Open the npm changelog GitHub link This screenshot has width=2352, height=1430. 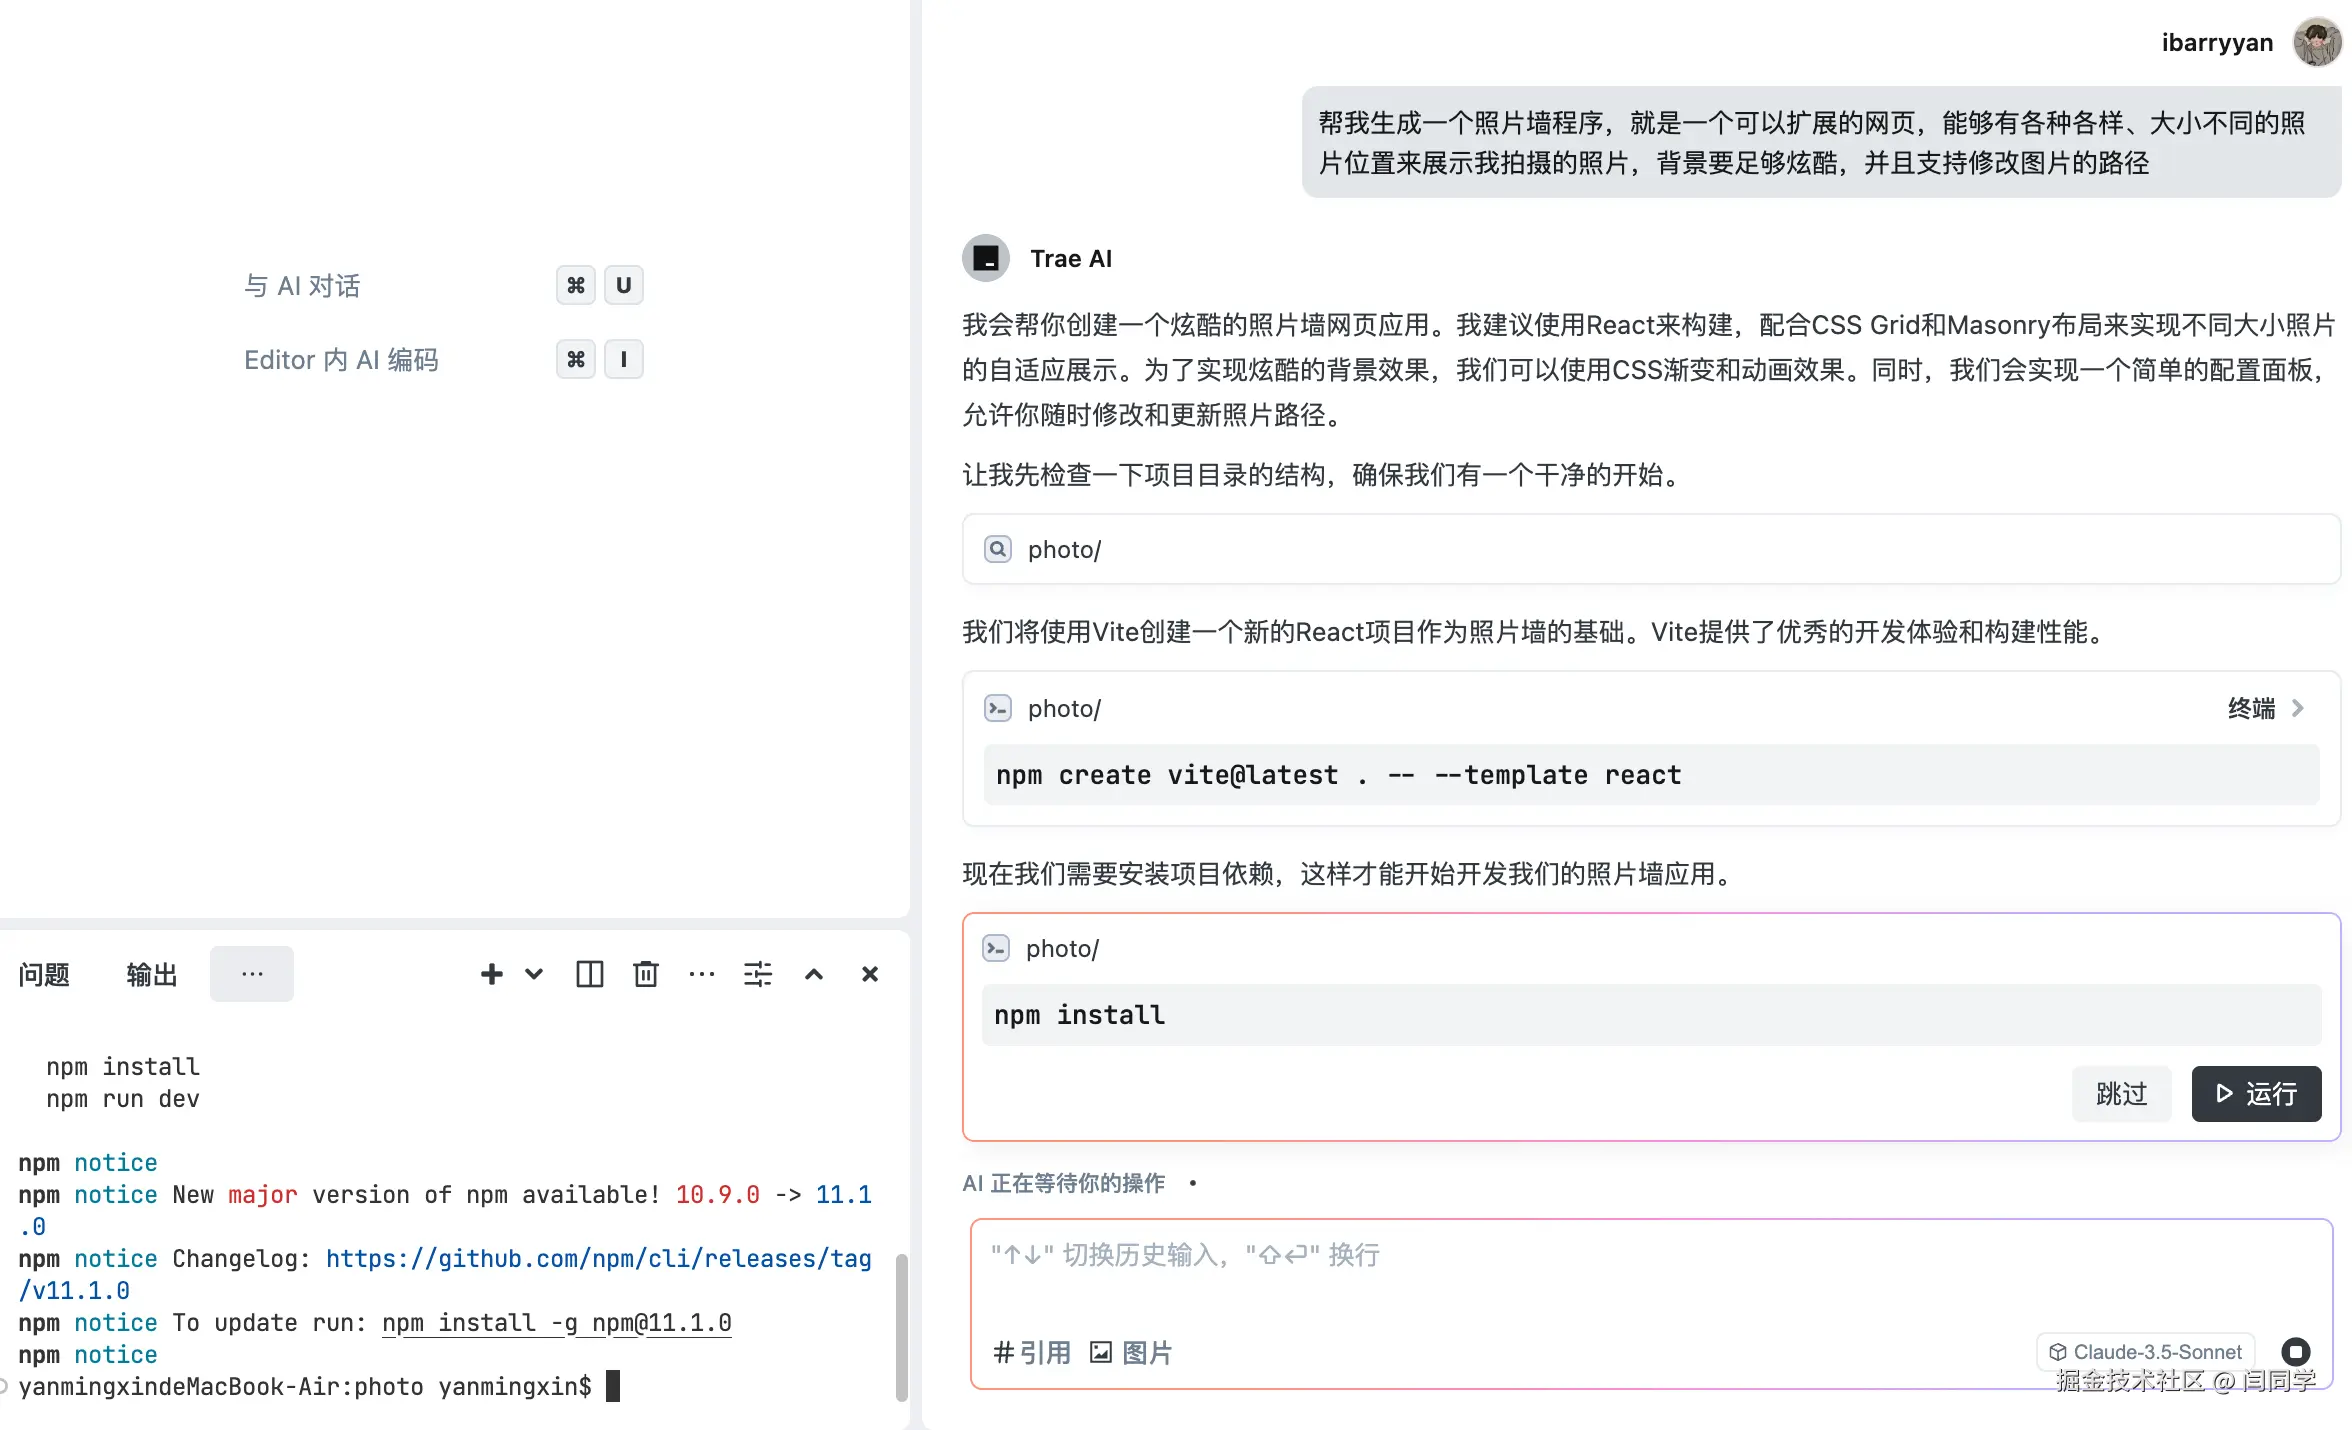tap(598, 1259)
